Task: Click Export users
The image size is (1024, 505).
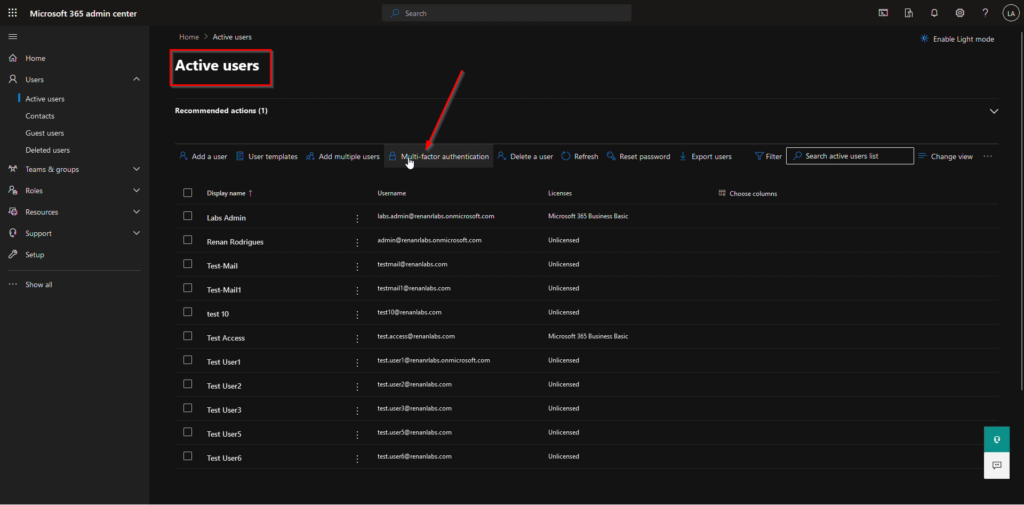Action: [705, 157]
